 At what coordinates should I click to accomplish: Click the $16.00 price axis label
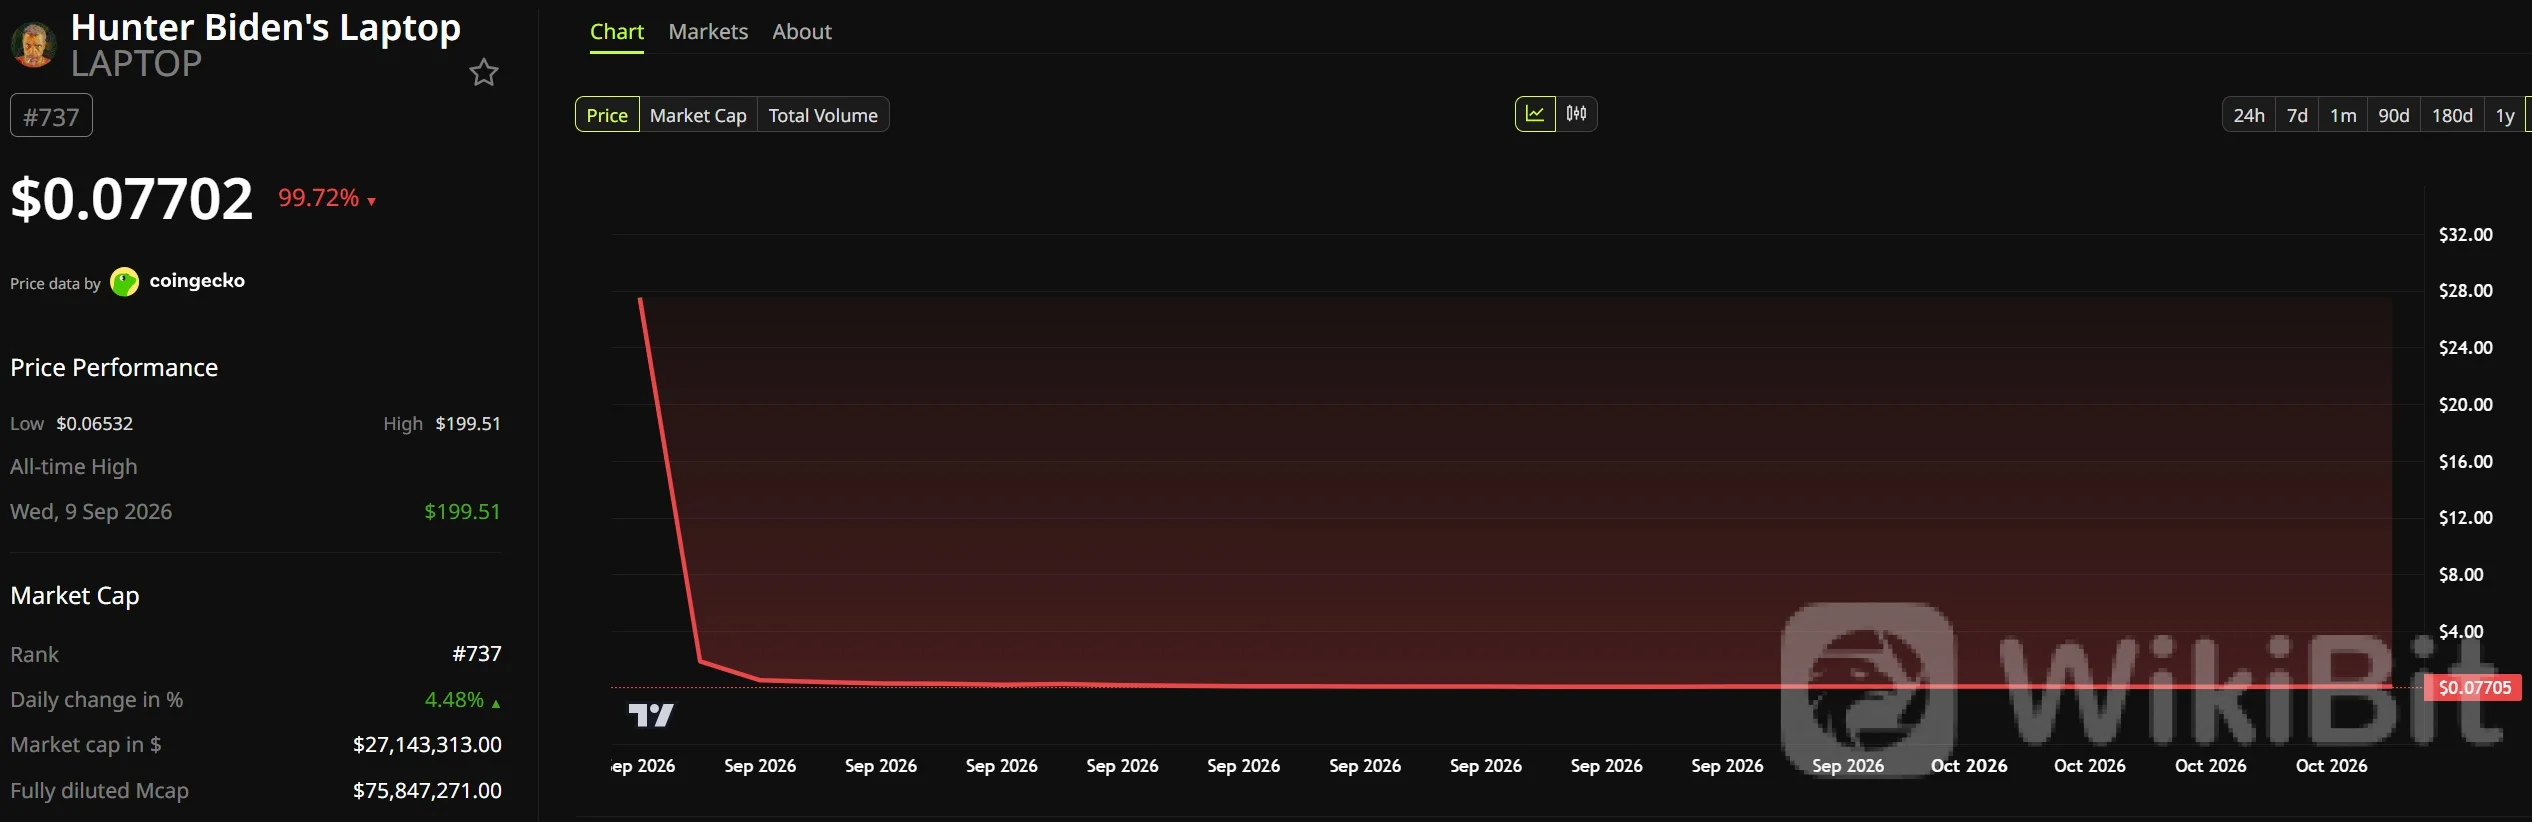[2465, 462]
